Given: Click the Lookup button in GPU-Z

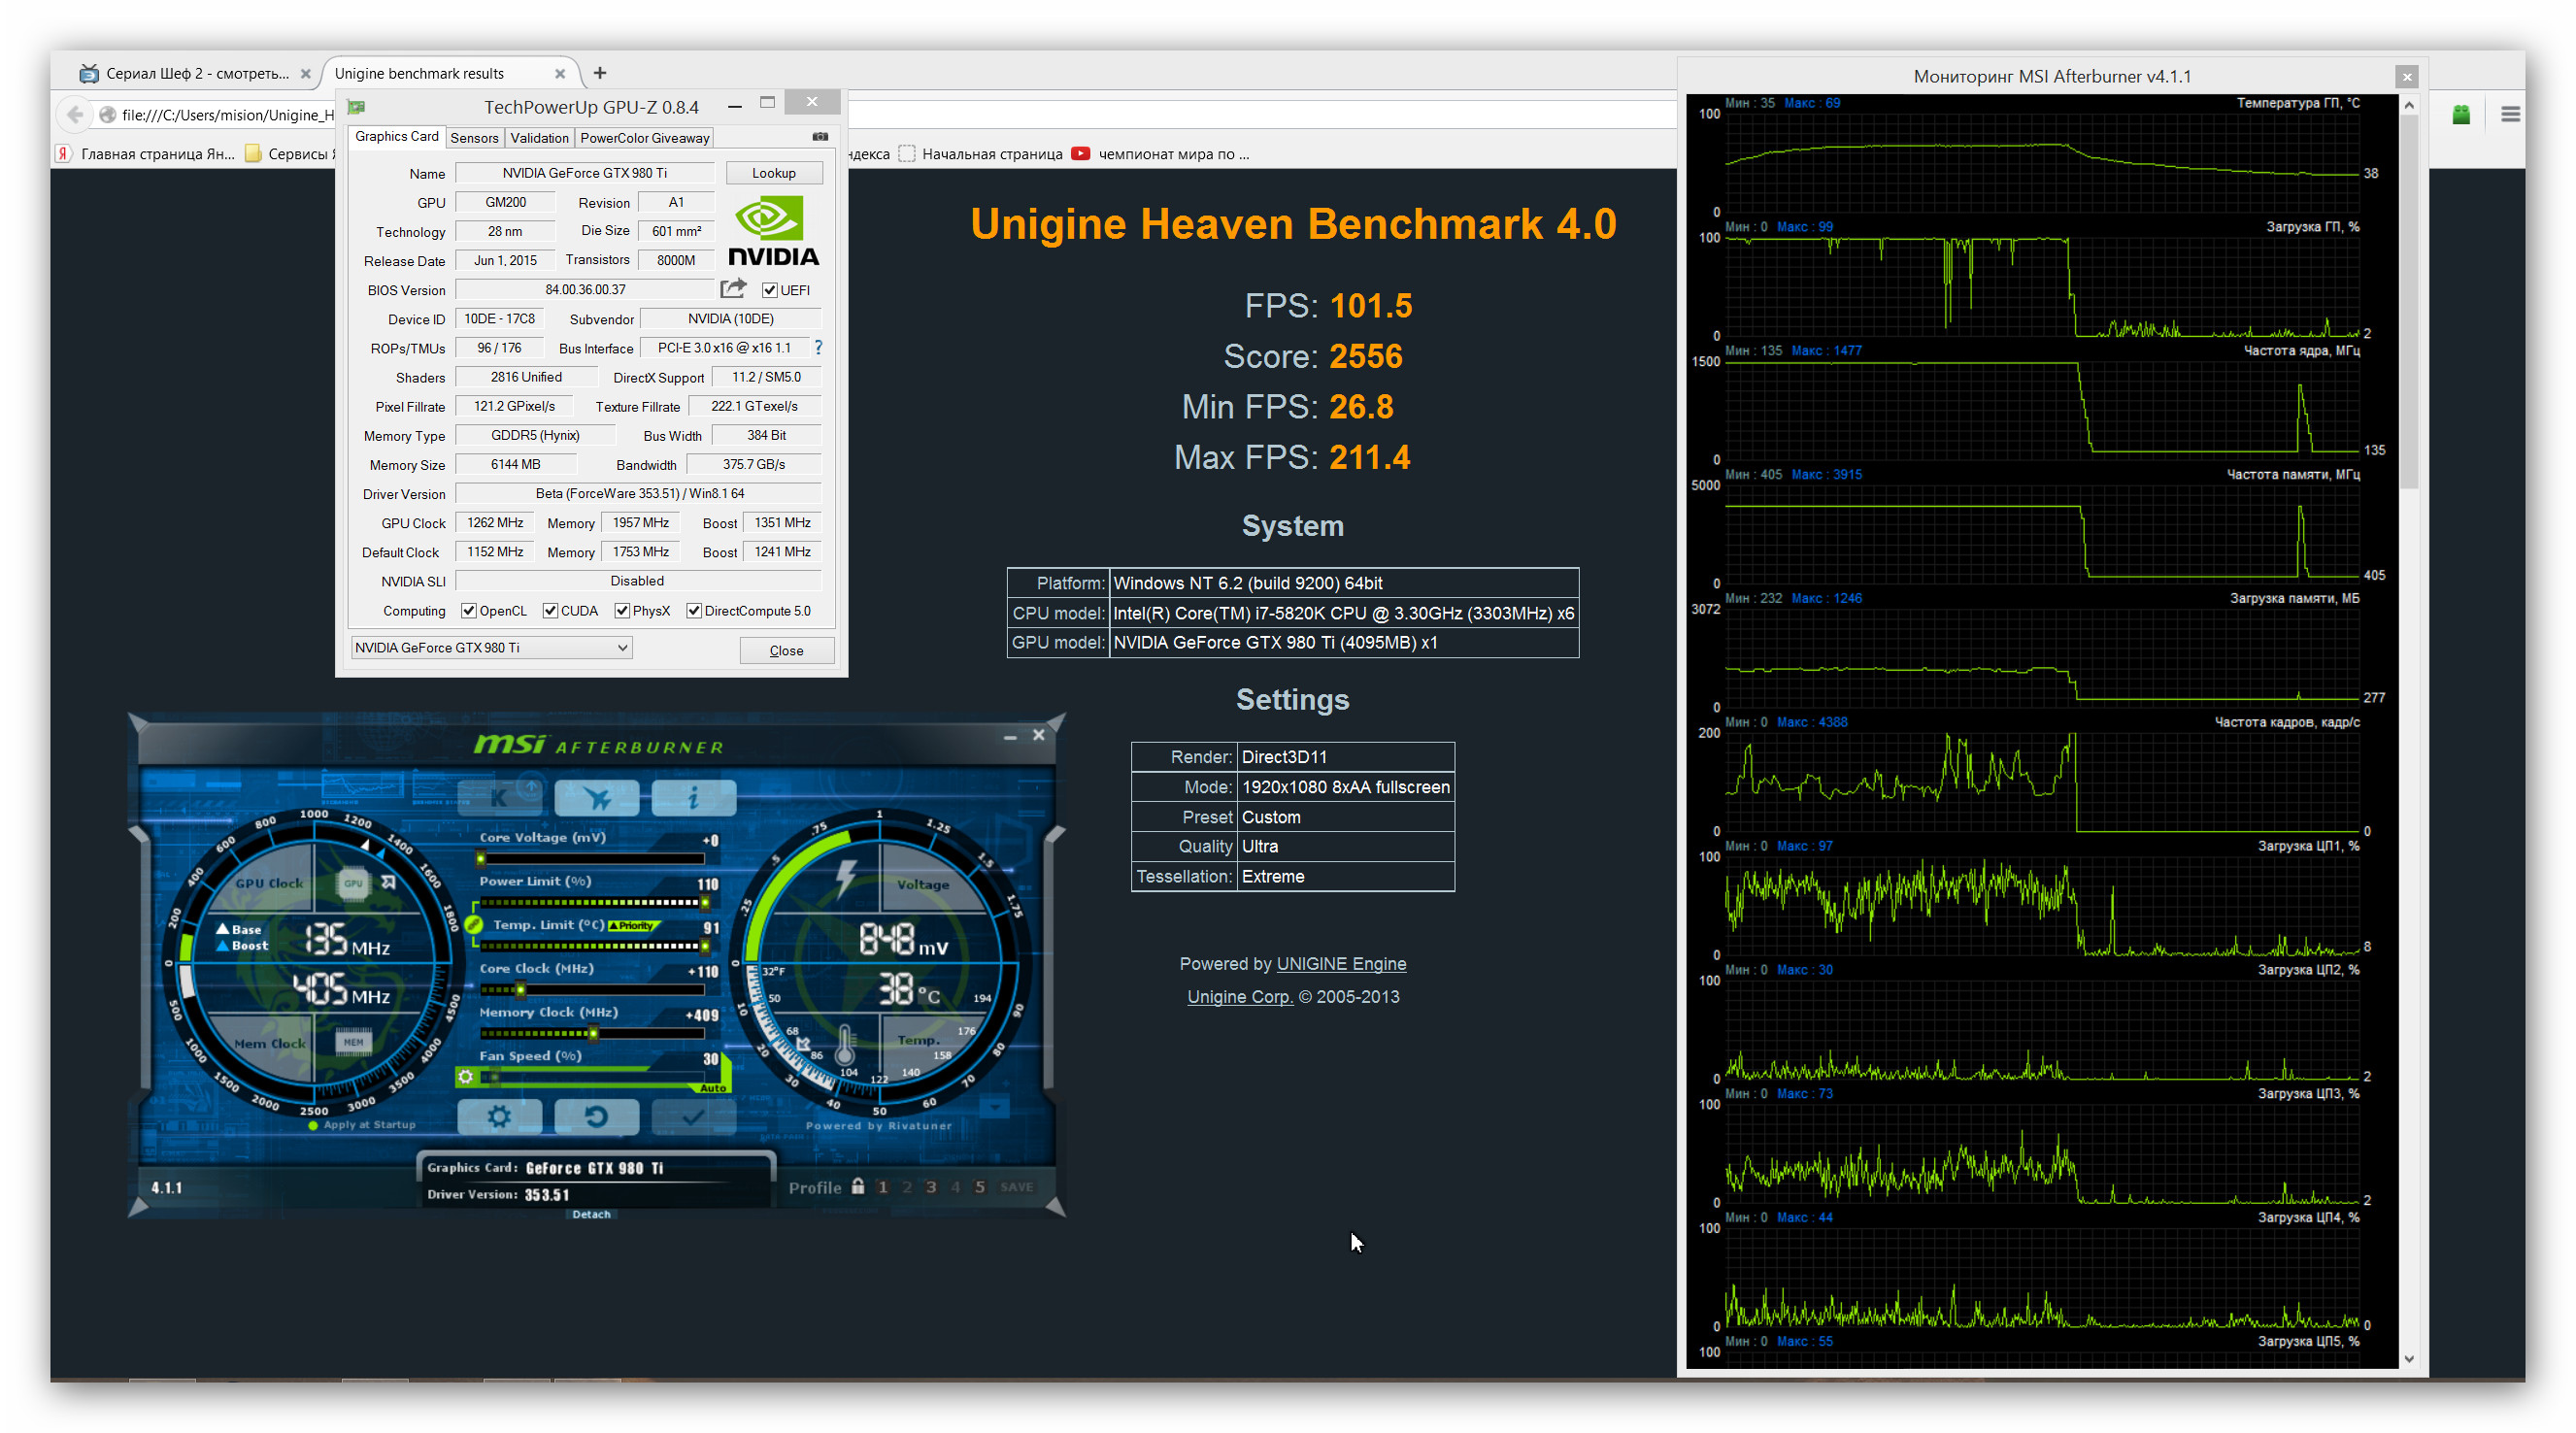Looking at the screenshot, I should point(773,173).
